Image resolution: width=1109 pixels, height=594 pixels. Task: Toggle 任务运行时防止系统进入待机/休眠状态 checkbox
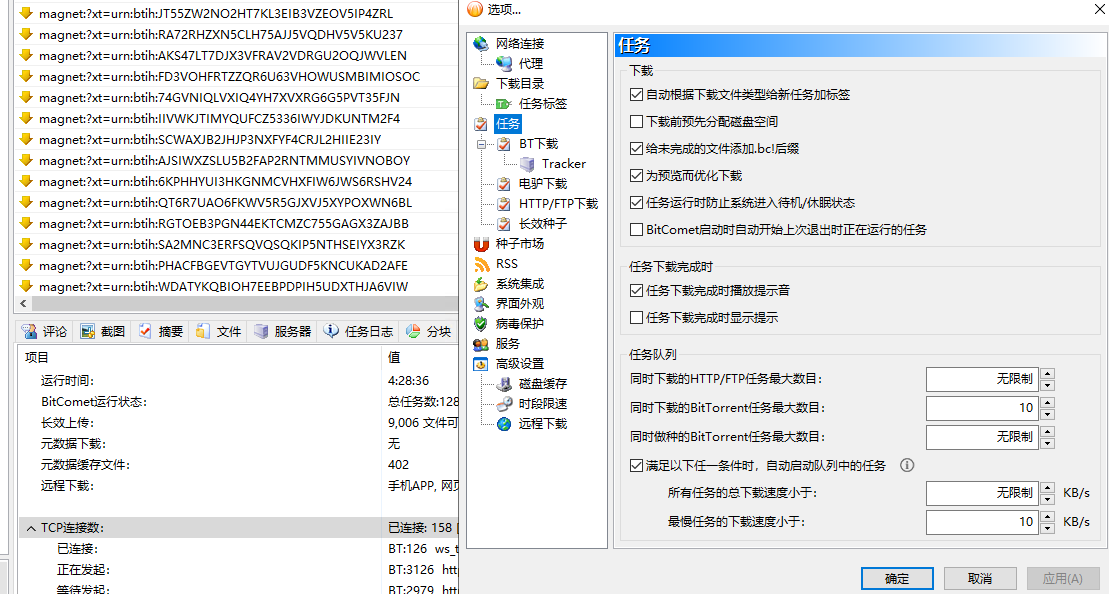coord(636,203)
